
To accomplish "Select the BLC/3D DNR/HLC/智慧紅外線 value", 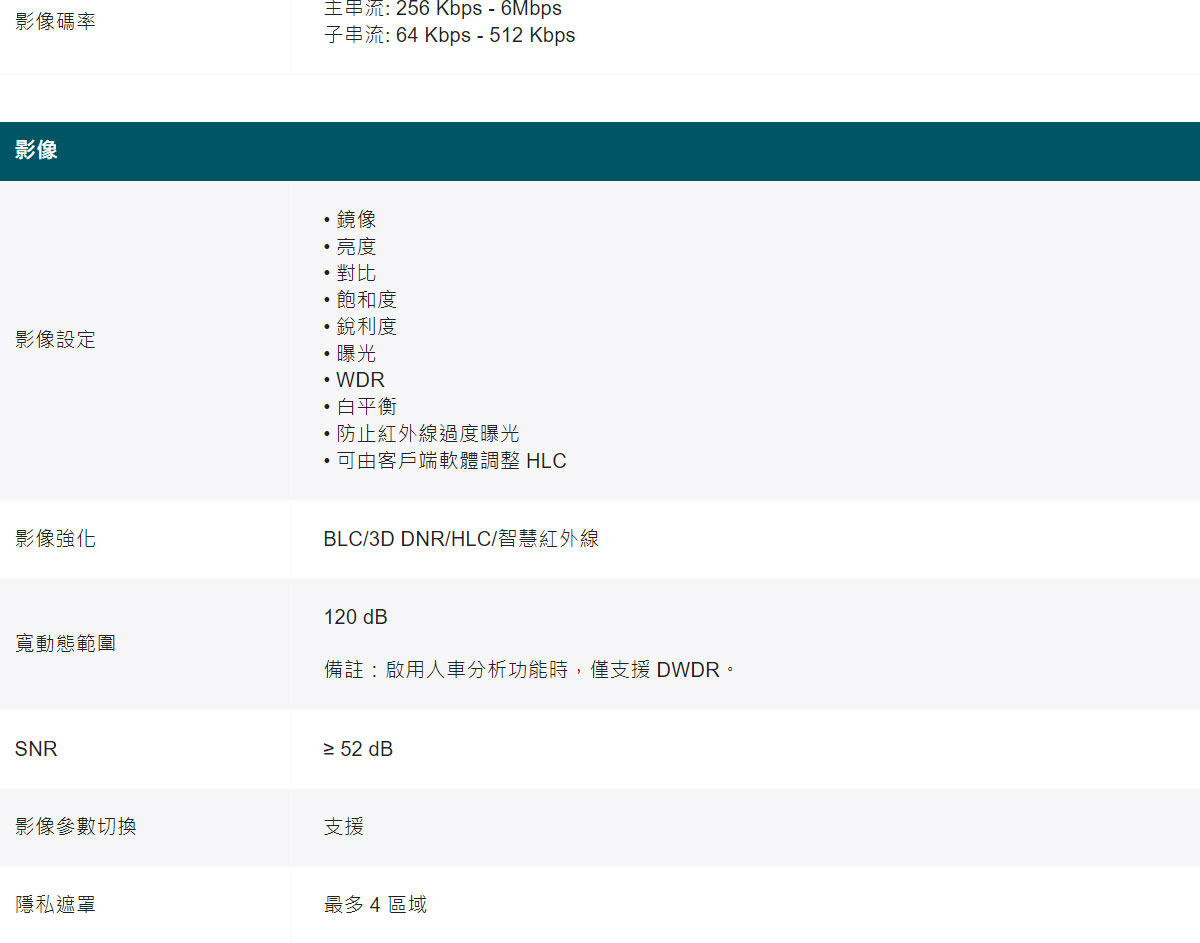I will (461, 539).
